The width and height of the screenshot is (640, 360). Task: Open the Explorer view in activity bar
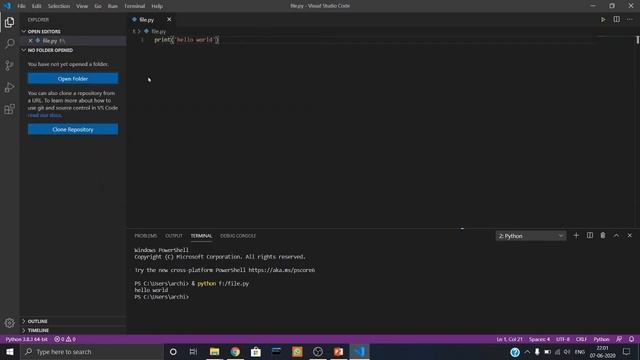tap(9, 22)
